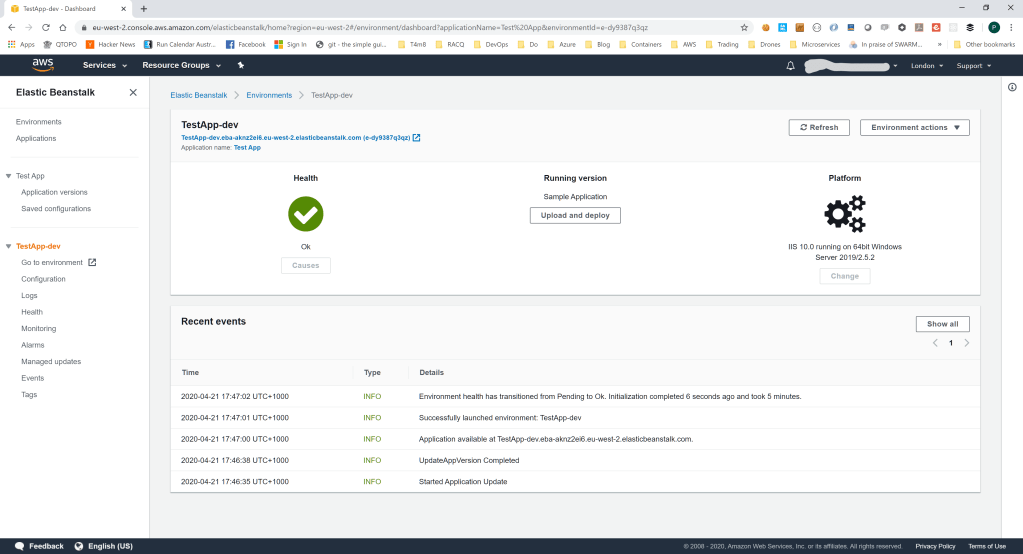Screen dimensions: 1023x554
Task: Open the Other bookmarks folder
Action: [984, 44]
